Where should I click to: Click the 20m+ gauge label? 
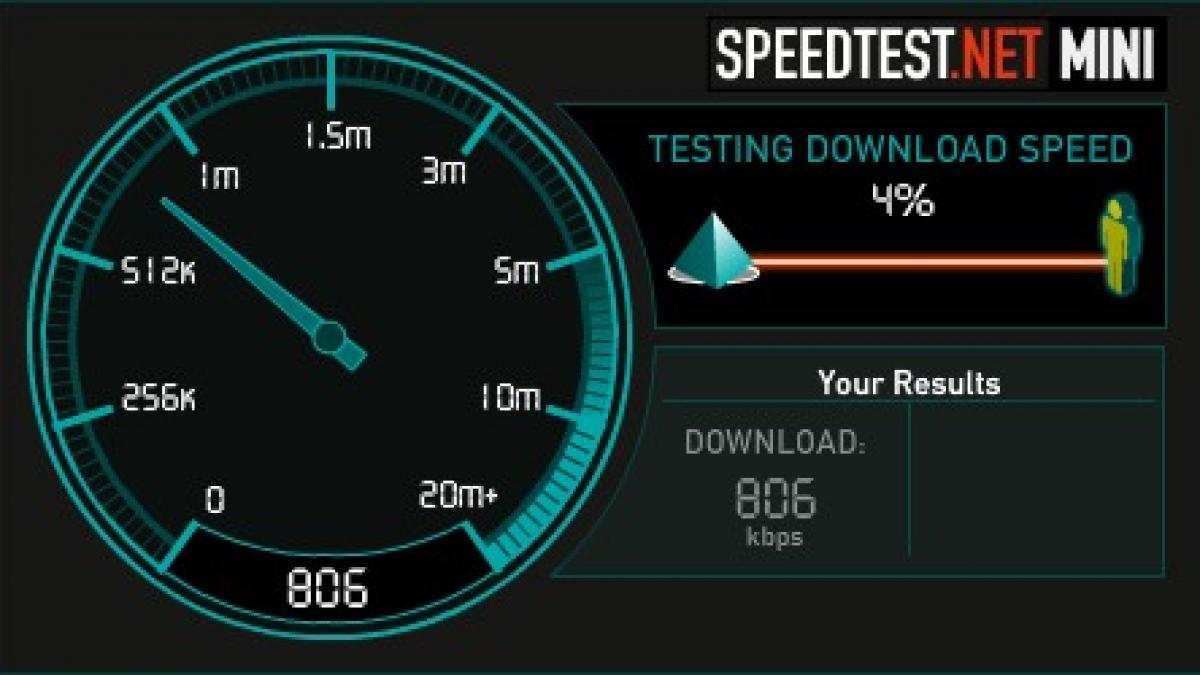[x=458, y=495]
